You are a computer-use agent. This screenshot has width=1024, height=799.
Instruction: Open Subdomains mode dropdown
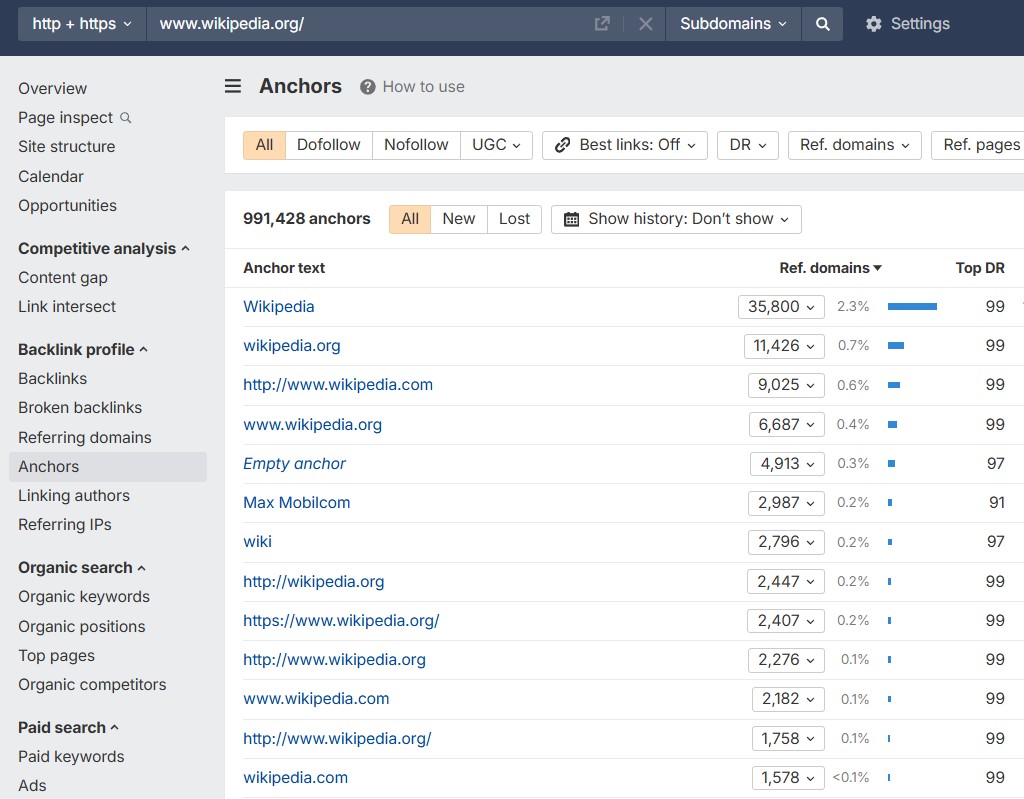[x=733, y=24]
